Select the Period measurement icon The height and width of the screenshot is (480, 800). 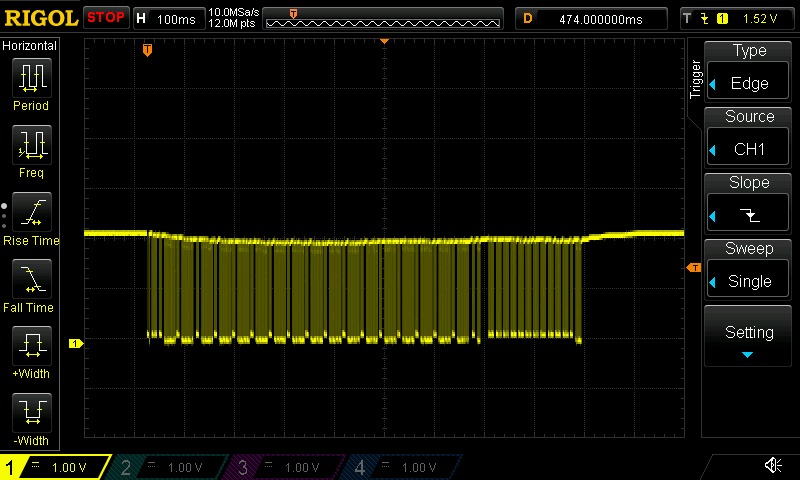coord(30,84)
